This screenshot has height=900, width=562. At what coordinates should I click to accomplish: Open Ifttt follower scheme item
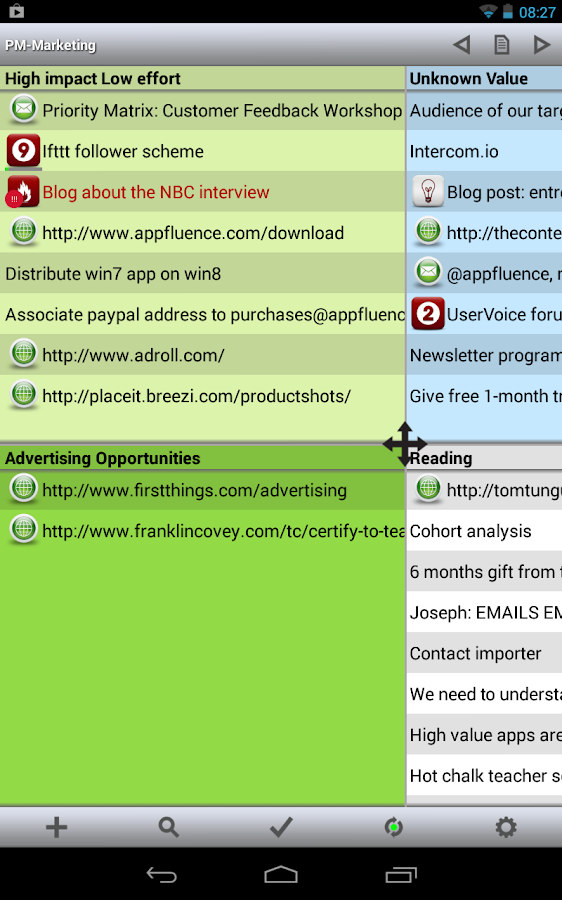tap(203, 151)
